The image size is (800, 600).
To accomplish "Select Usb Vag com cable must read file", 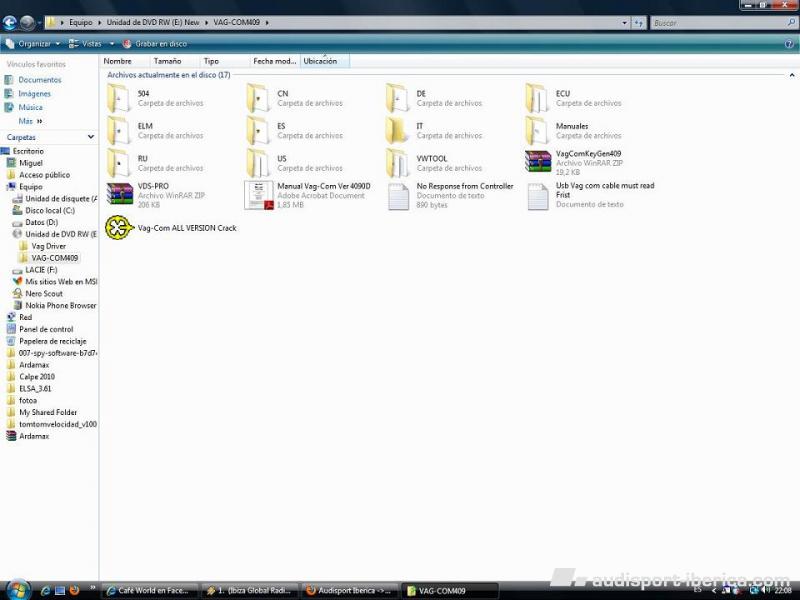I will (591, 195).
